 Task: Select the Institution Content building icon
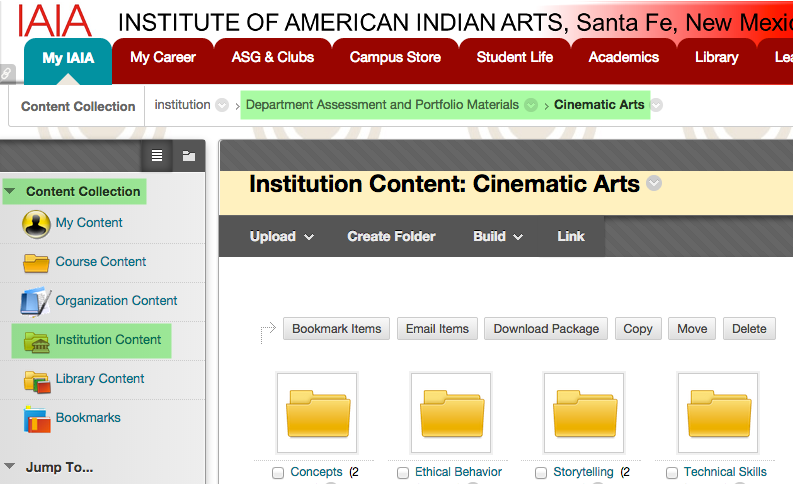[36, 340]
